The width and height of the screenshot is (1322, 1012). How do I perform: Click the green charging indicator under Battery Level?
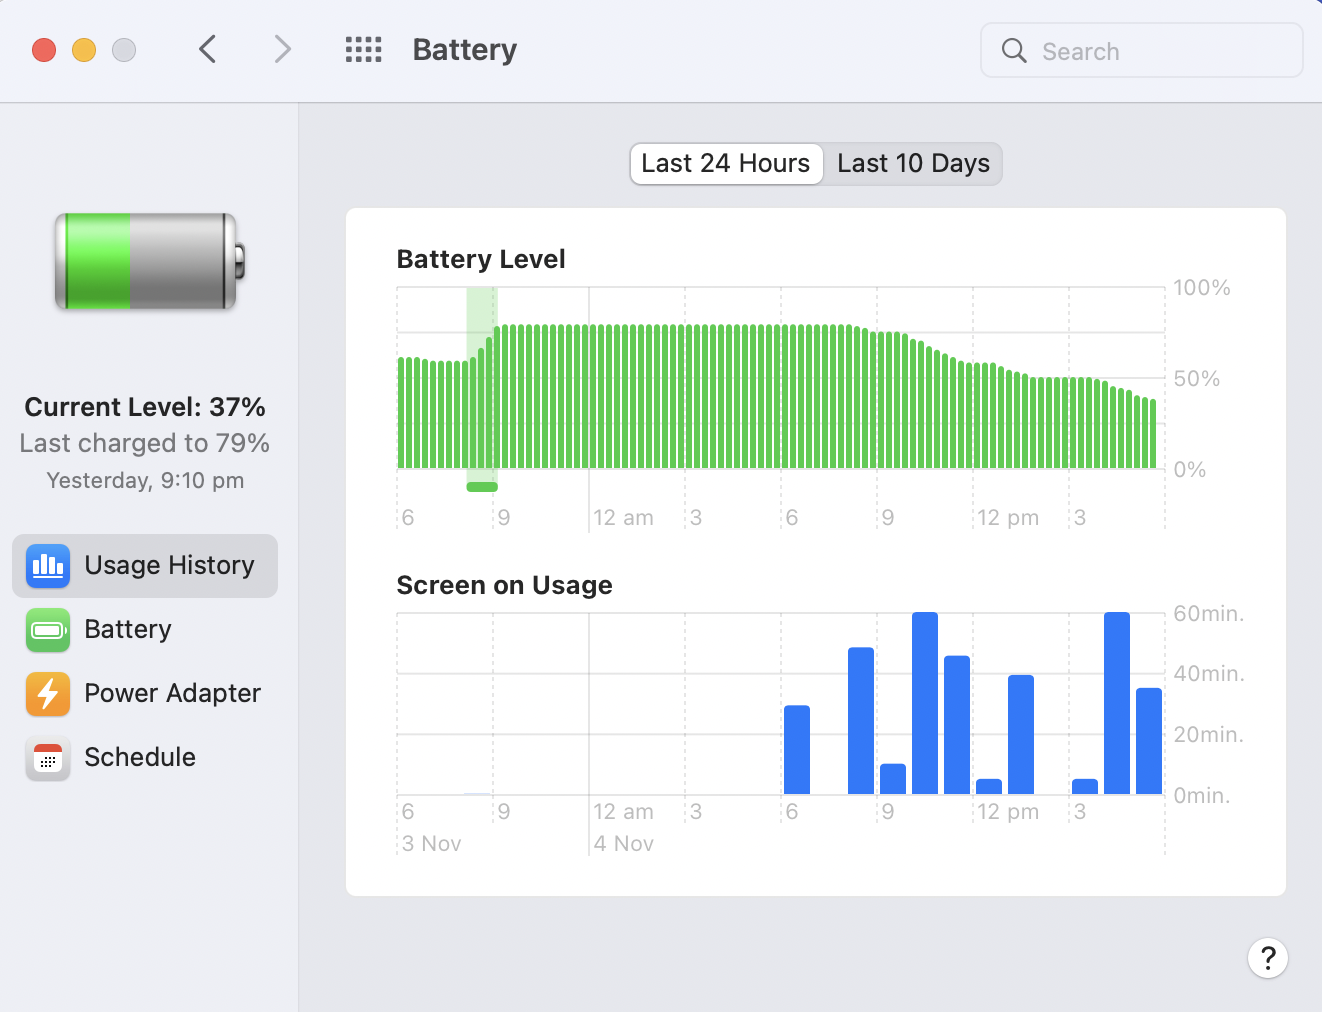pos(482,487)
